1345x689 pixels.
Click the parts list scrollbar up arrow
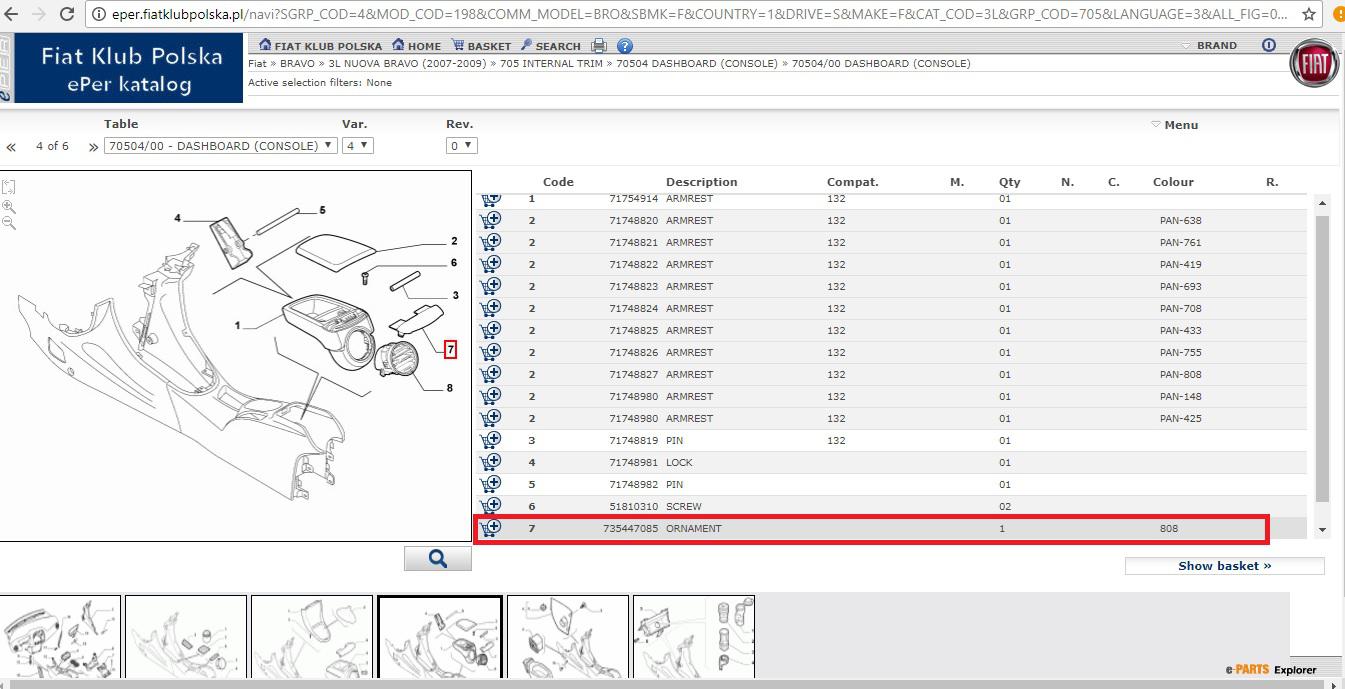point(1323,203)
